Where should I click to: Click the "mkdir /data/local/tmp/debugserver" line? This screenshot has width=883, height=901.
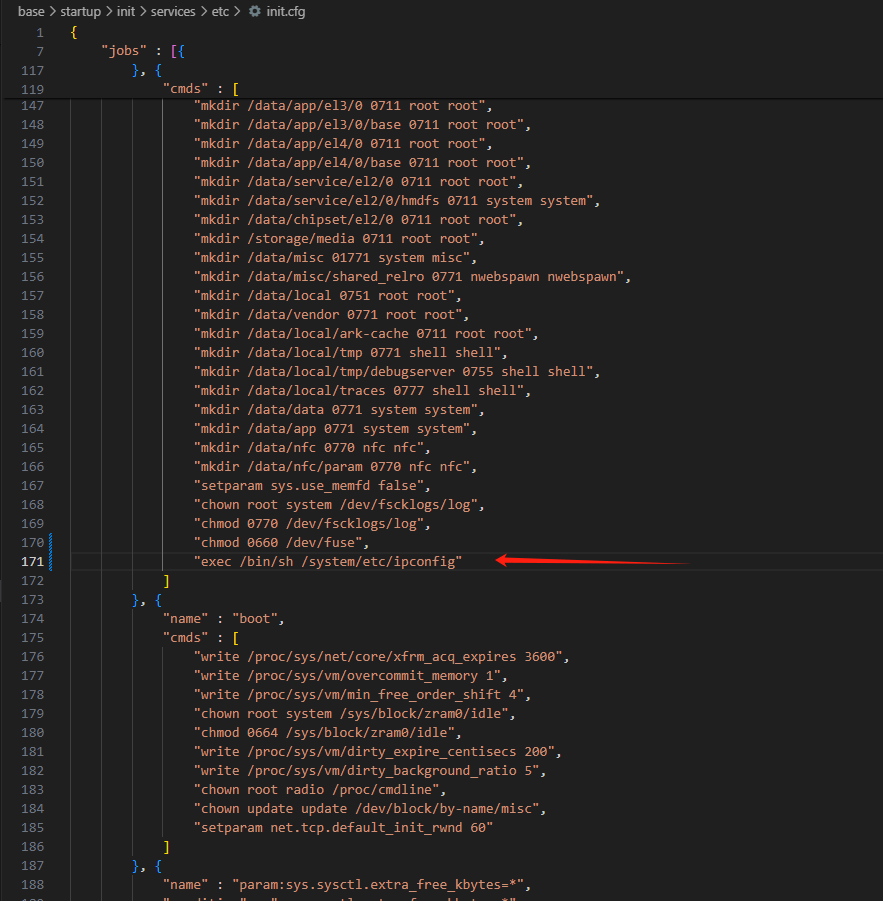point(397,372)
